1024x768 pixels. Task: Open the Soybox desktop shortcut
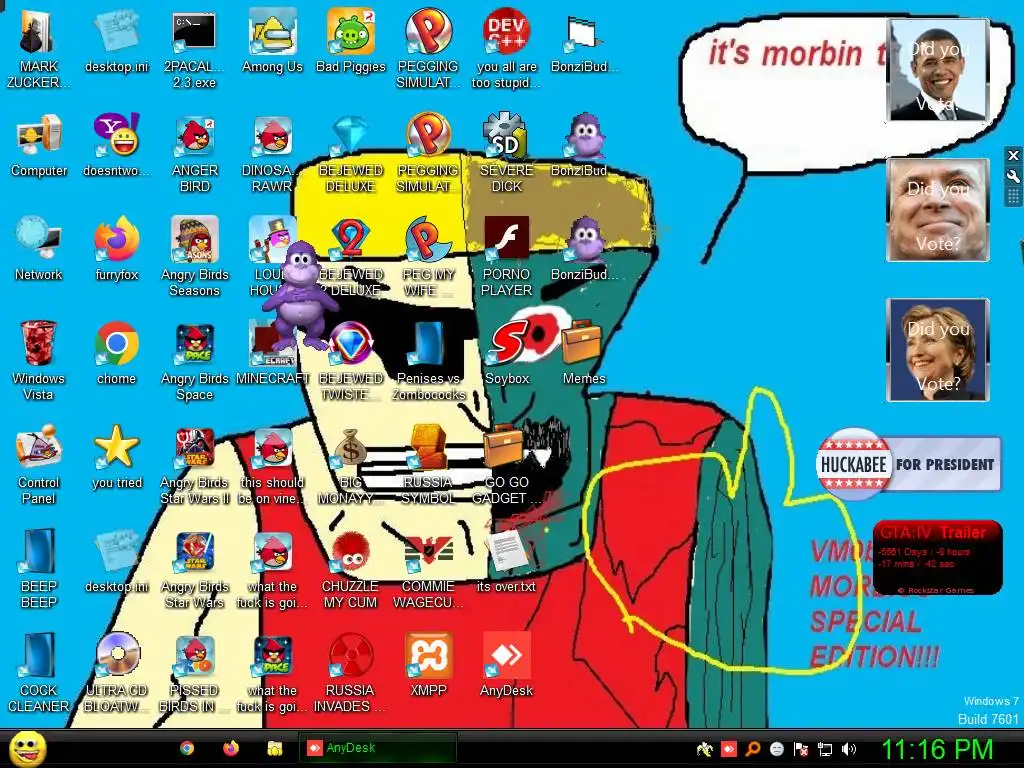pyautogui.click(x=507, y=353)
